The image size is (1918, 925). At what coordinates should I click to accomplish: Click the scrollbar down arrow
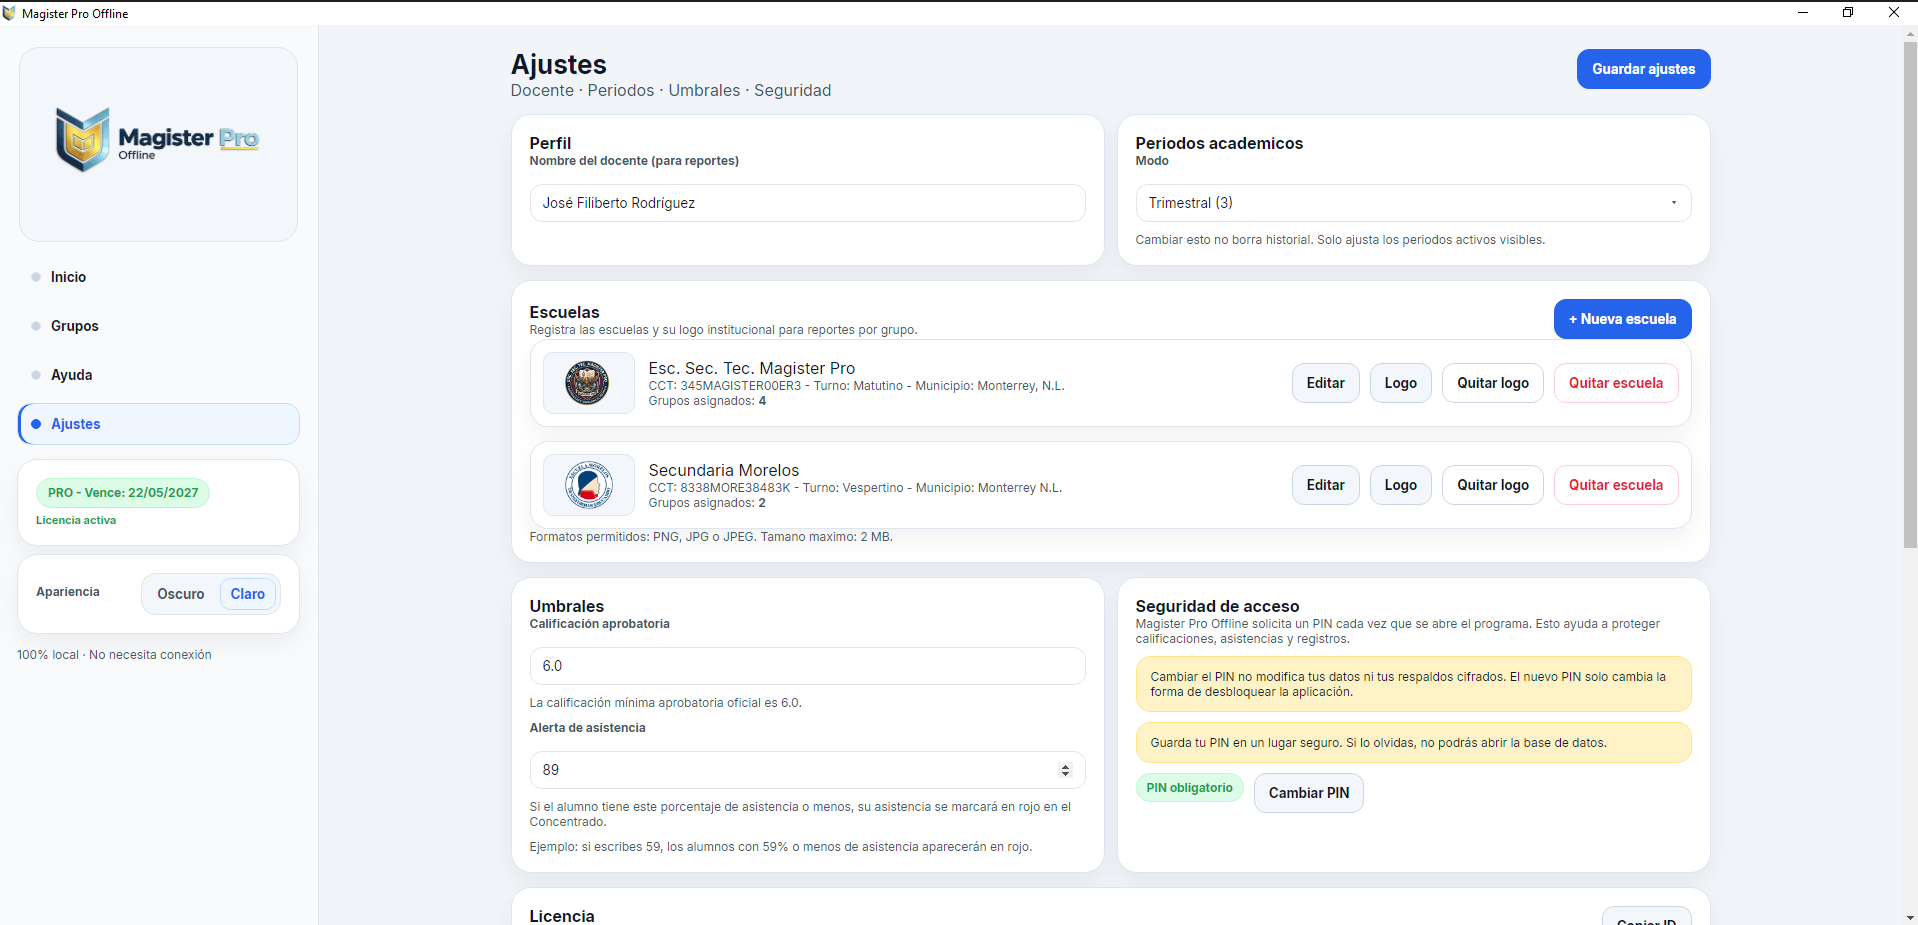1910,917
